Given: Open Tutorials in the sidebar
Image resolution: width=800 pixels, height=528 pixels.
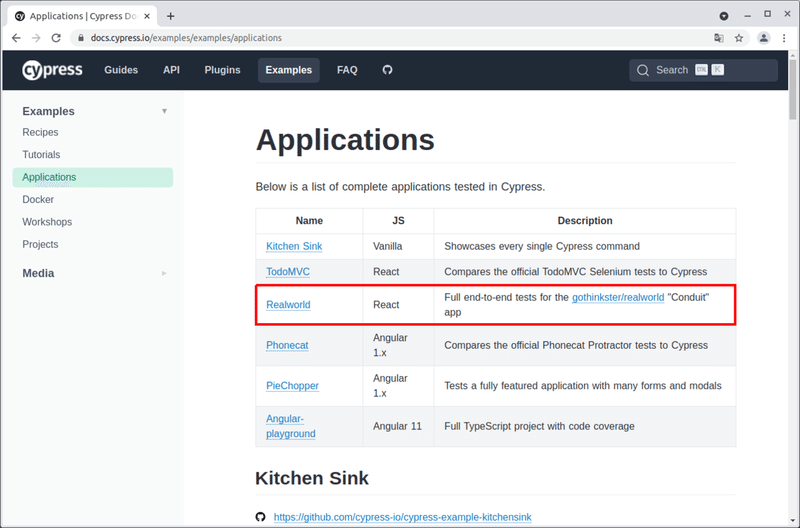Looking at the screenshot, I should pyautogui.click(x=41, y=155).
